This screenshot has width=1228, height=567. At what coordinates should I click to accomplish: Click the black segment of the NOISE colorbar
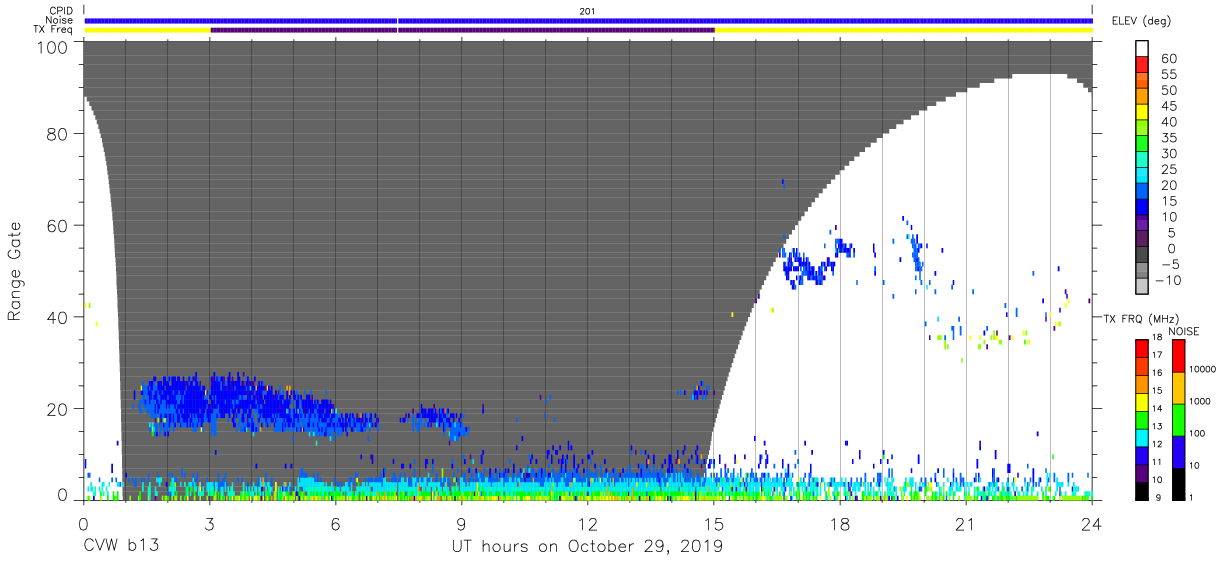pyautogui.click(x=1179, y=483)
